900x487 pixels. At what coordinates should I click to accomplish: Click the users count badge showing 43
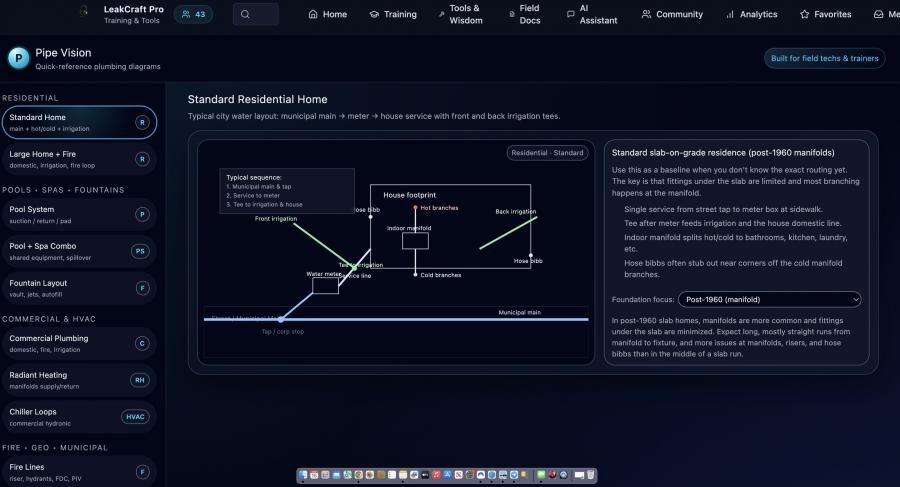point(193,14)
